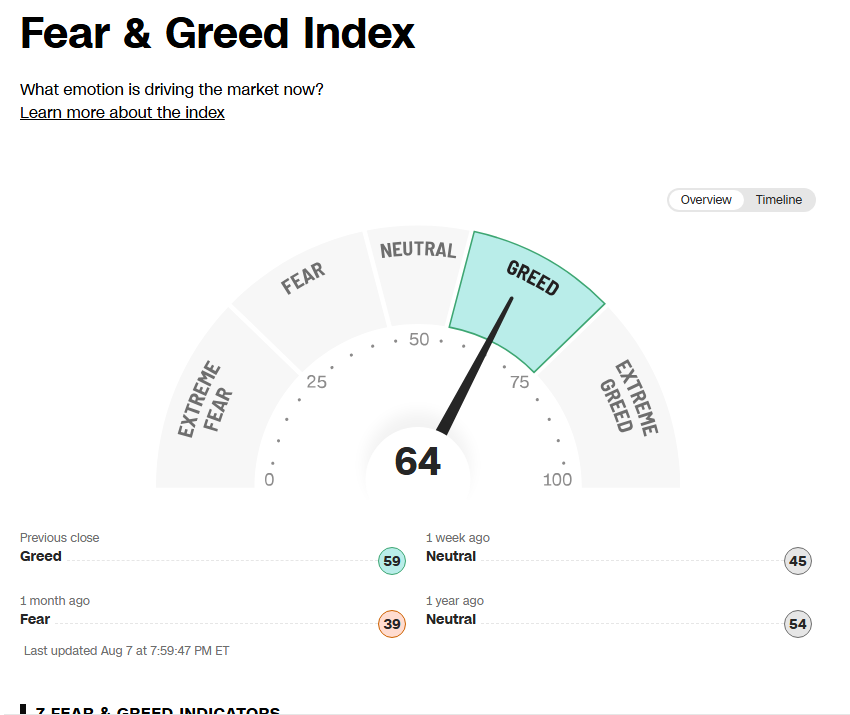The width and height of the screenshot is (850, 715).
Task: Open Learn more about the index link
Action: (122, 112)
